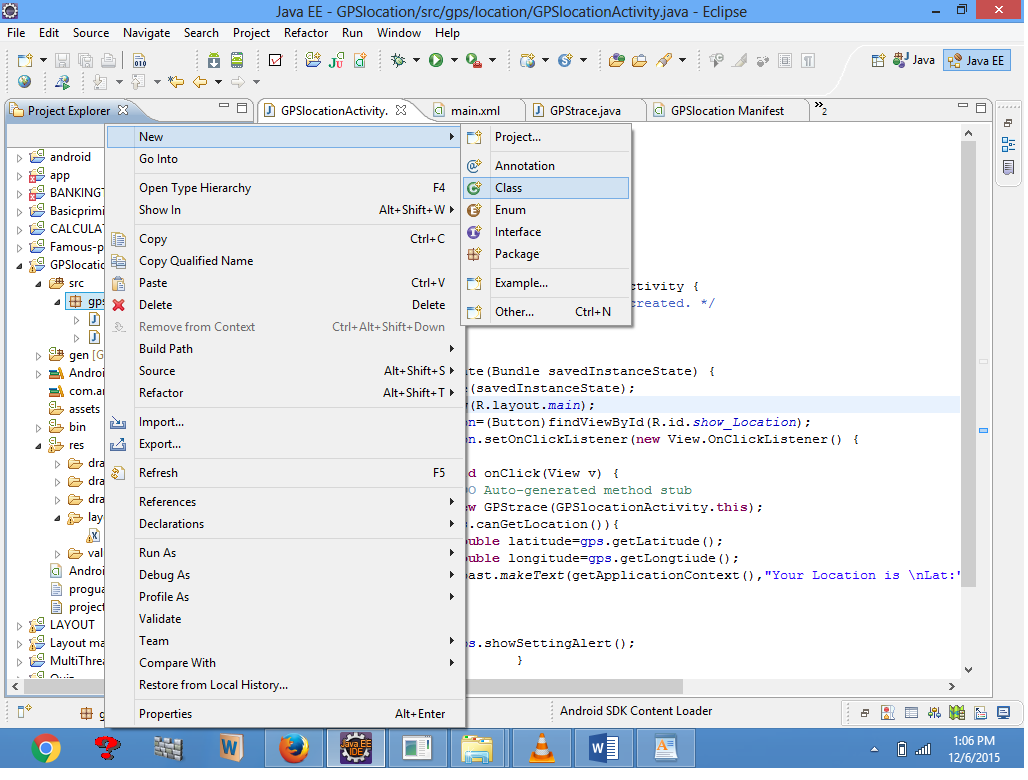
Task: Open Firefox from the taskbar
Action: point(292,747)
